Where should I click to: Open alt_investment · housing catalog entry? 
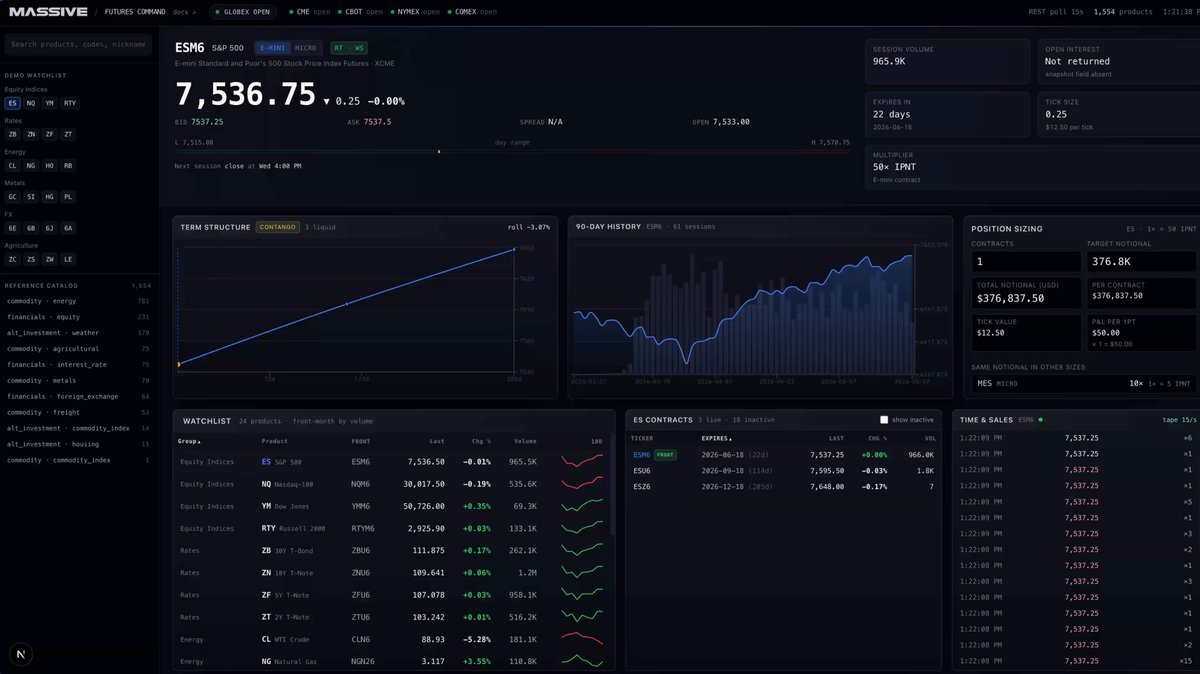point(78,444)
